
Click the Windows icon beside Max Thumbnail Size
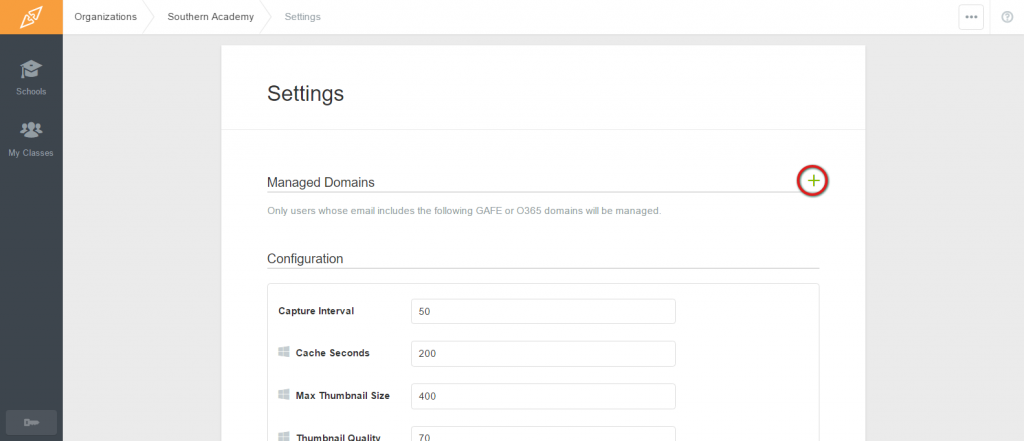pos(284,395)
